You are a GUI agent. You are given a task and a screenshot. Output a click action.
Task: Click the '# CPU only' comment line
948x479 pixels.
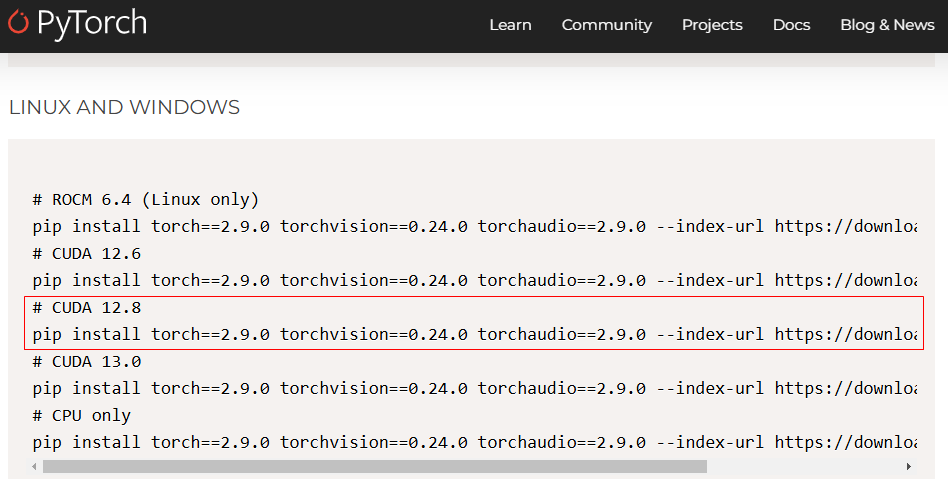click(82, 415)
